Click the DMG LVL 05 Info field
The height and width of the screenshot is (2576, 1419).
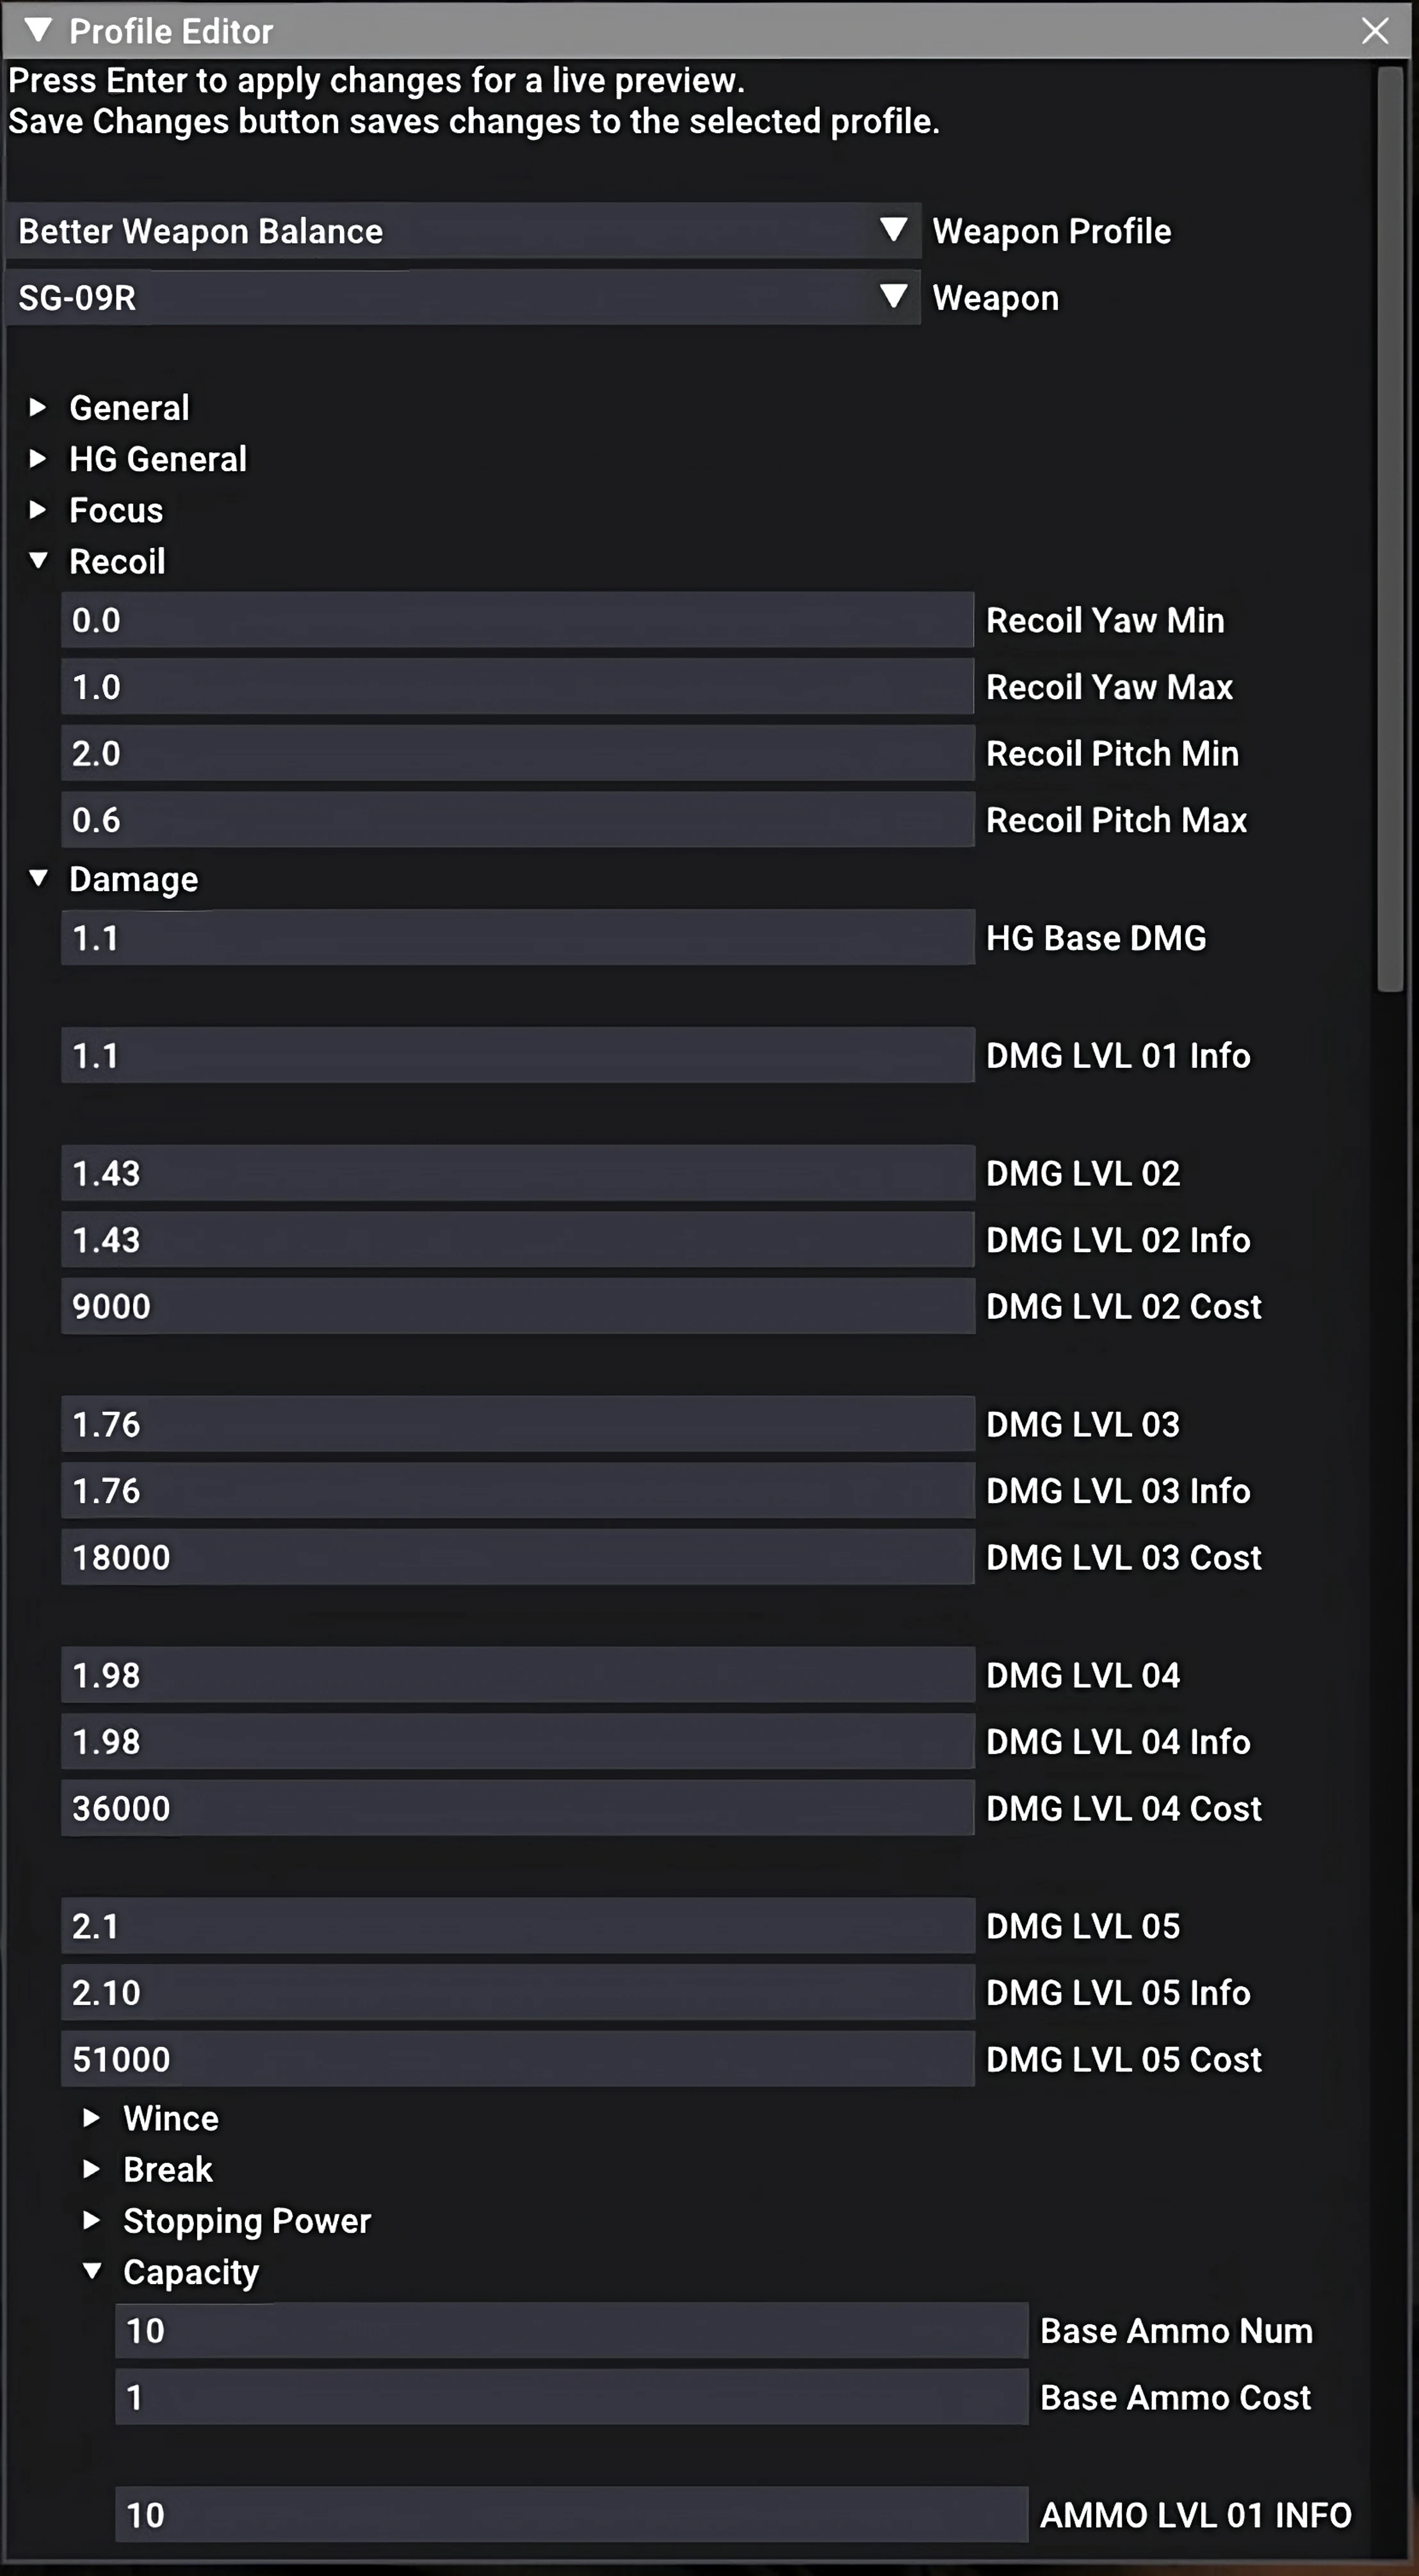pyautogui.click(x=517, y=1992)
